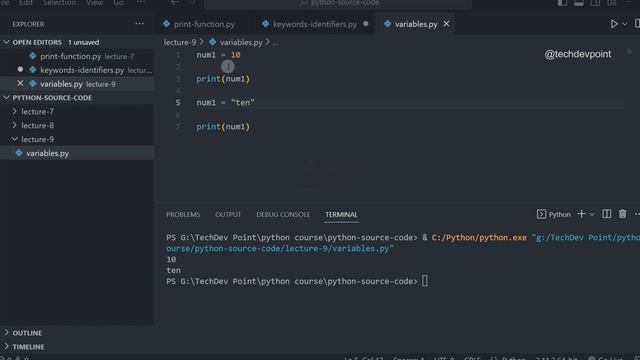Select the TERMINAL panel tab
The image size is (640, 360).
coord(341,214)
